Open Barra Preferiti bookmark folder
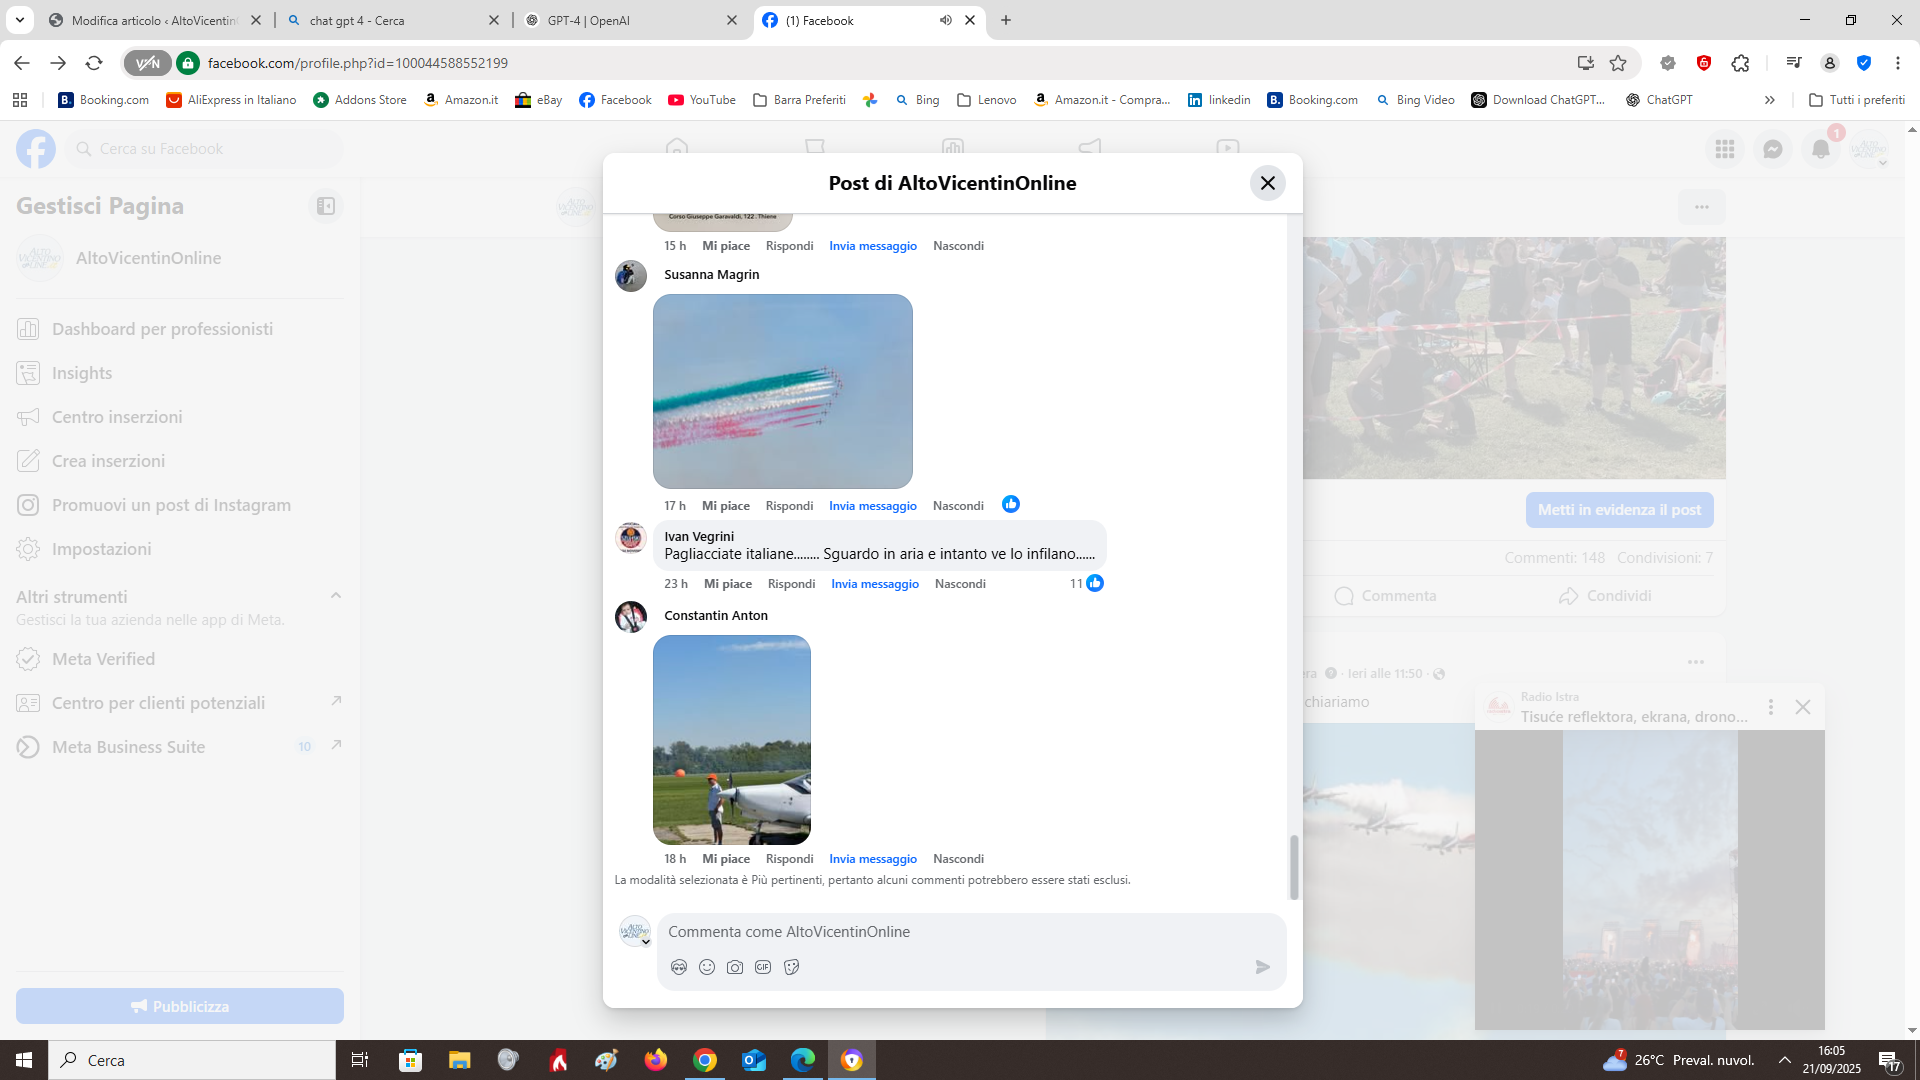1920x1080 pixels. click(799, 100)
